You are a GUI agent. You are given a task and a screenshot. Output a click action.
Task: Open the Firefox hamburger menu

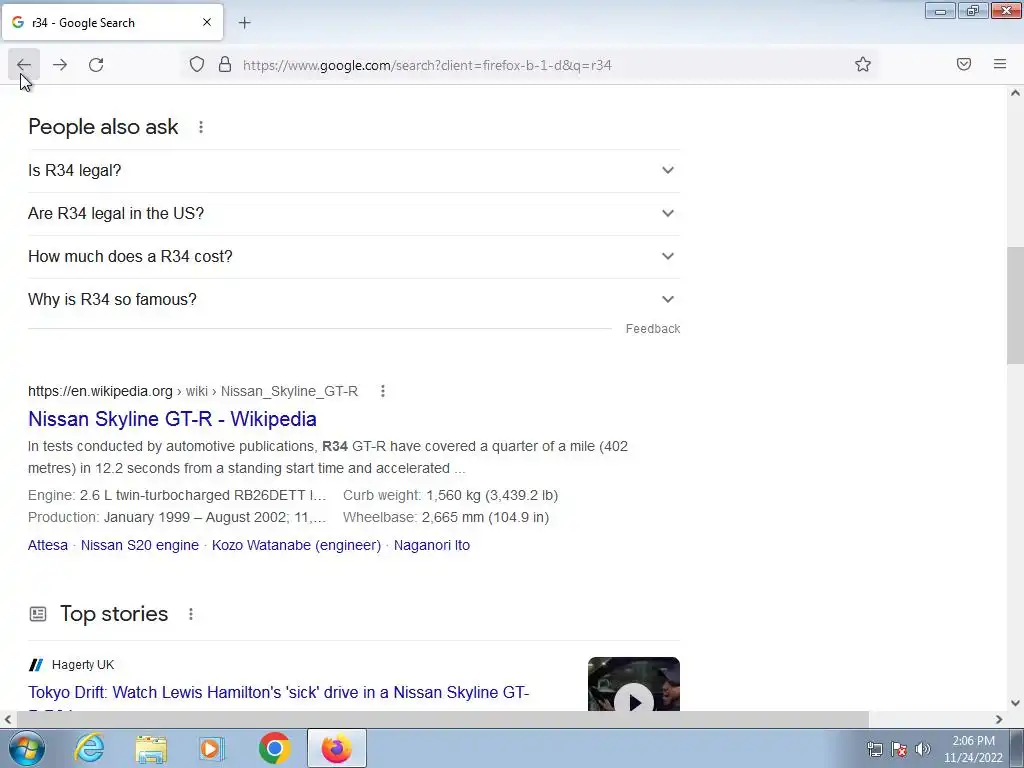1000,64
